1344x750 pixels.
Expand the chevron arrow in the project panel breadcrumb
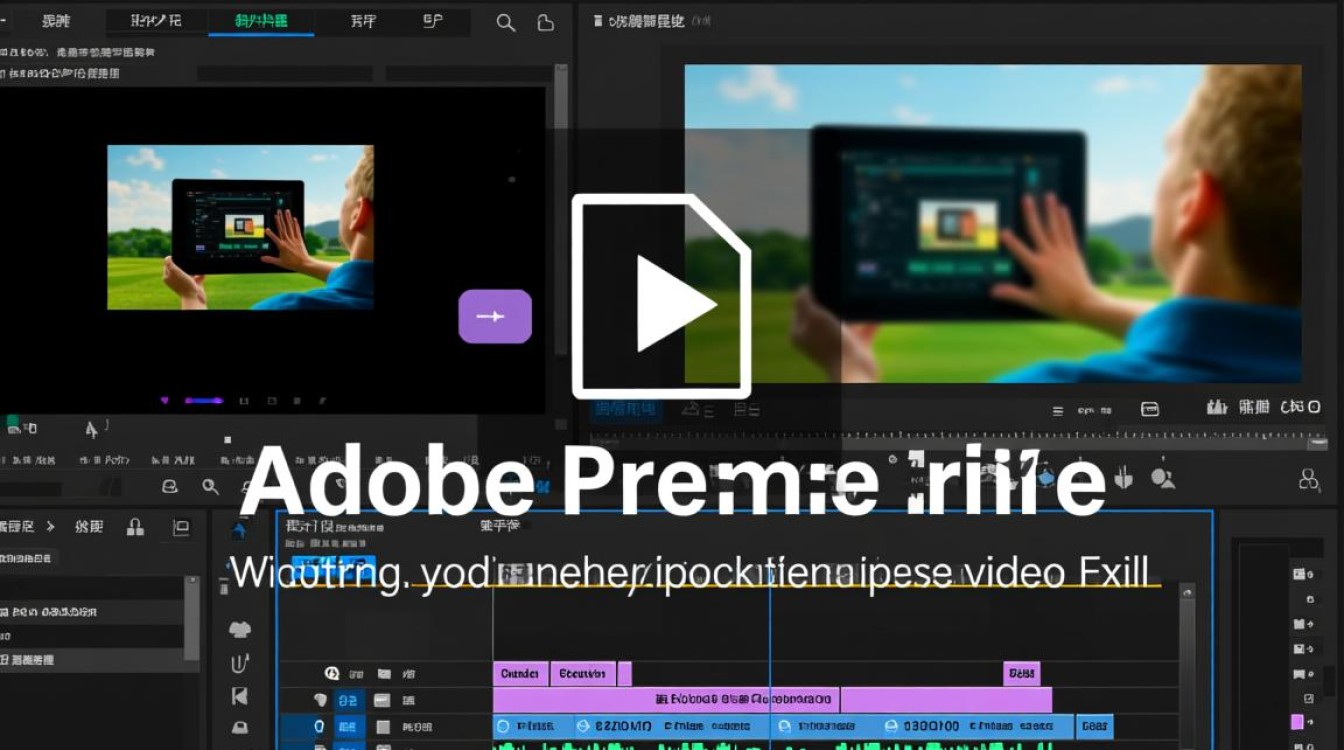51,527
